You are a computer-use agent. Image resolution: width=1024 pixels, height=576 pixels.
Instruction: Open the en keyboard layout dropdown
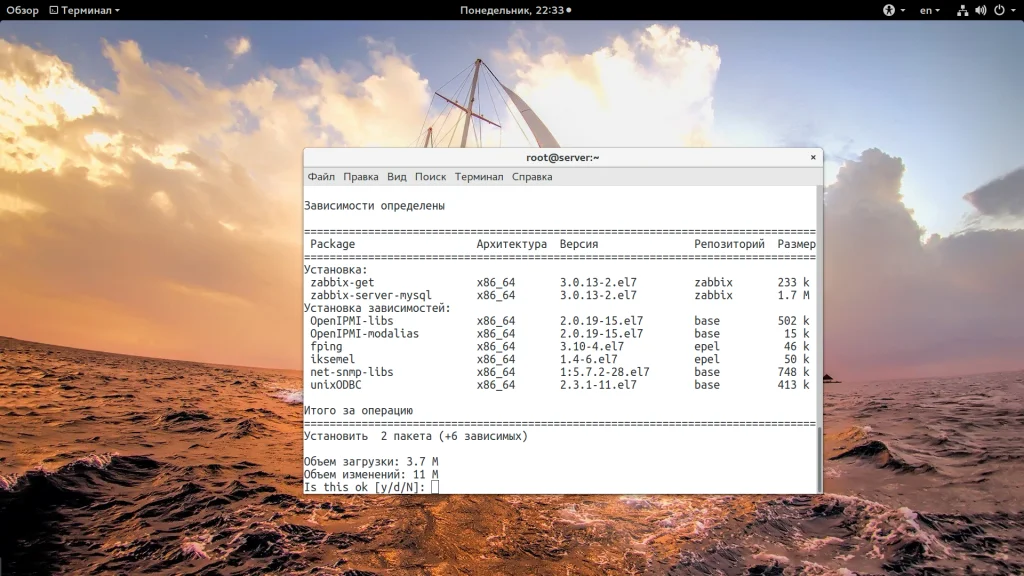pos(930,10)
